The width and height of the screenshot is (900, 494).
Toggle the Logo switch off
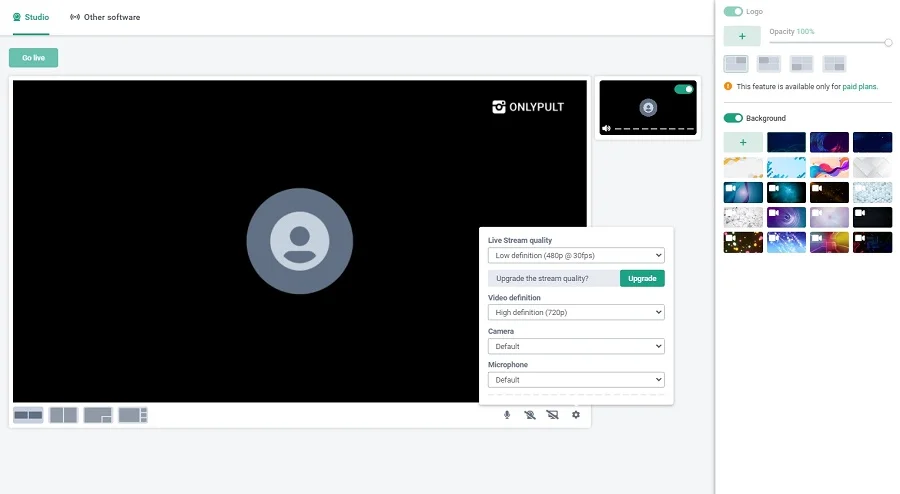tap(733, 11)
